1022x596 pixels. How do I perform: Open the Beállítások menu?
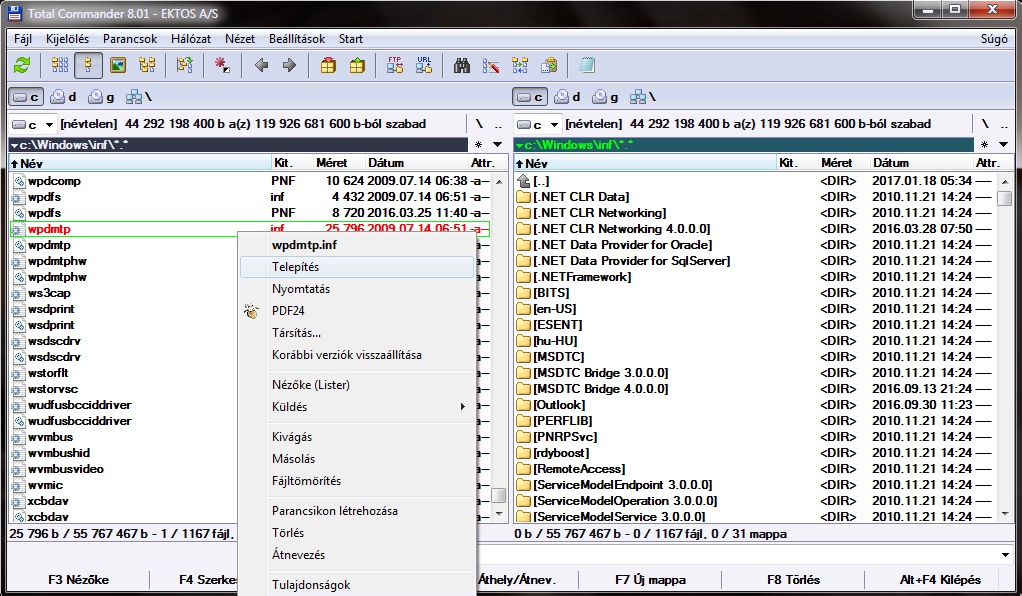point(297,39)
